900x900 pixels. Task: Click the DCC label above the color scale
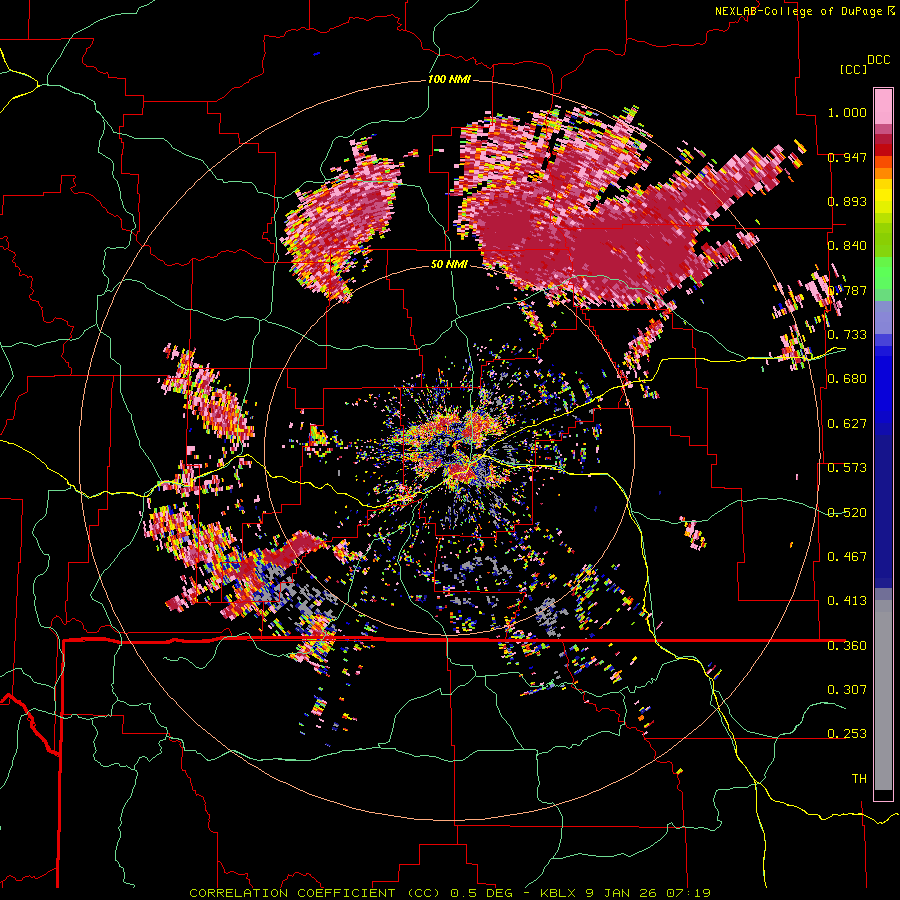pyautogui.click(x=879, y=60)
